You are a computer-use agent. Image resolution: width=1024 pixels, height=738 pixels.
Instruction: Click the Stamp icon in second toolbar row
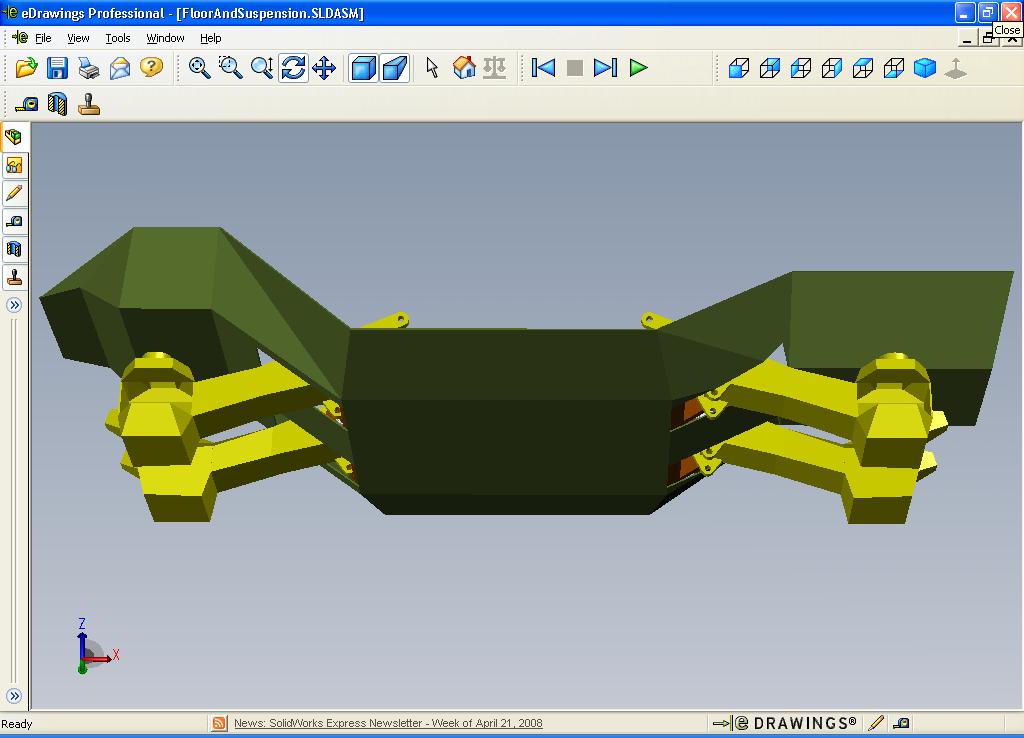[x=89, y=104]
